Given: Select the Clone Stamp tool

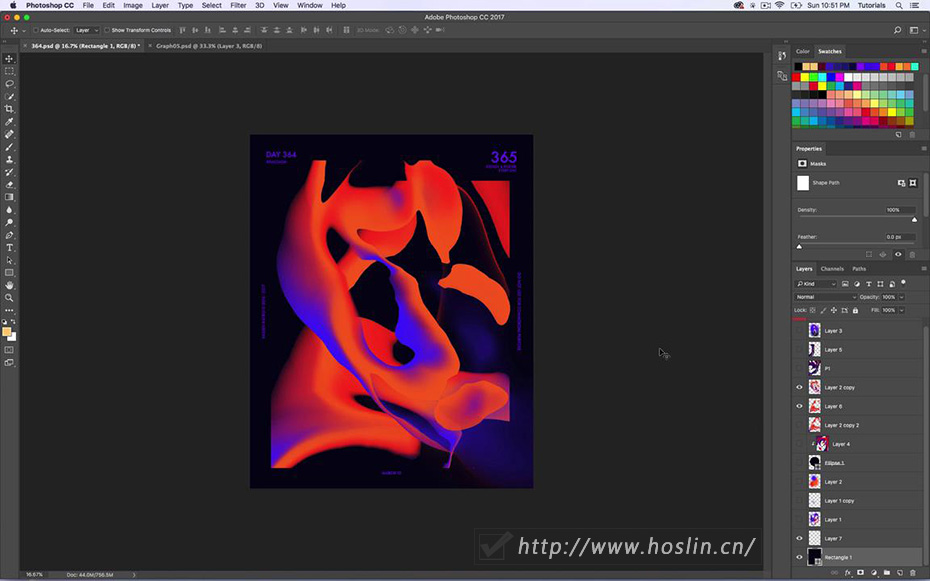Looking at the screenshot, I should tap(9, 159).
